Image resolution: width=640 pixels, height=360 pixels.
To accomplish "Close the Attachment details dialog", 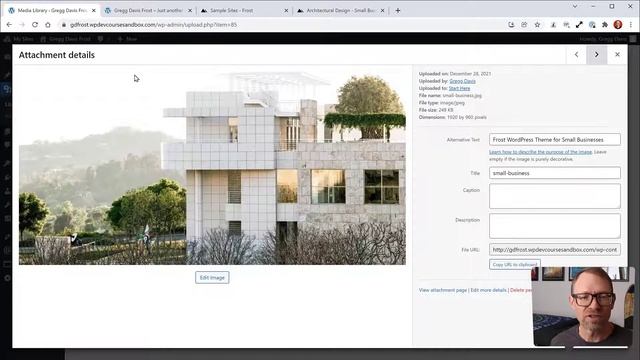I will (617, 54).
